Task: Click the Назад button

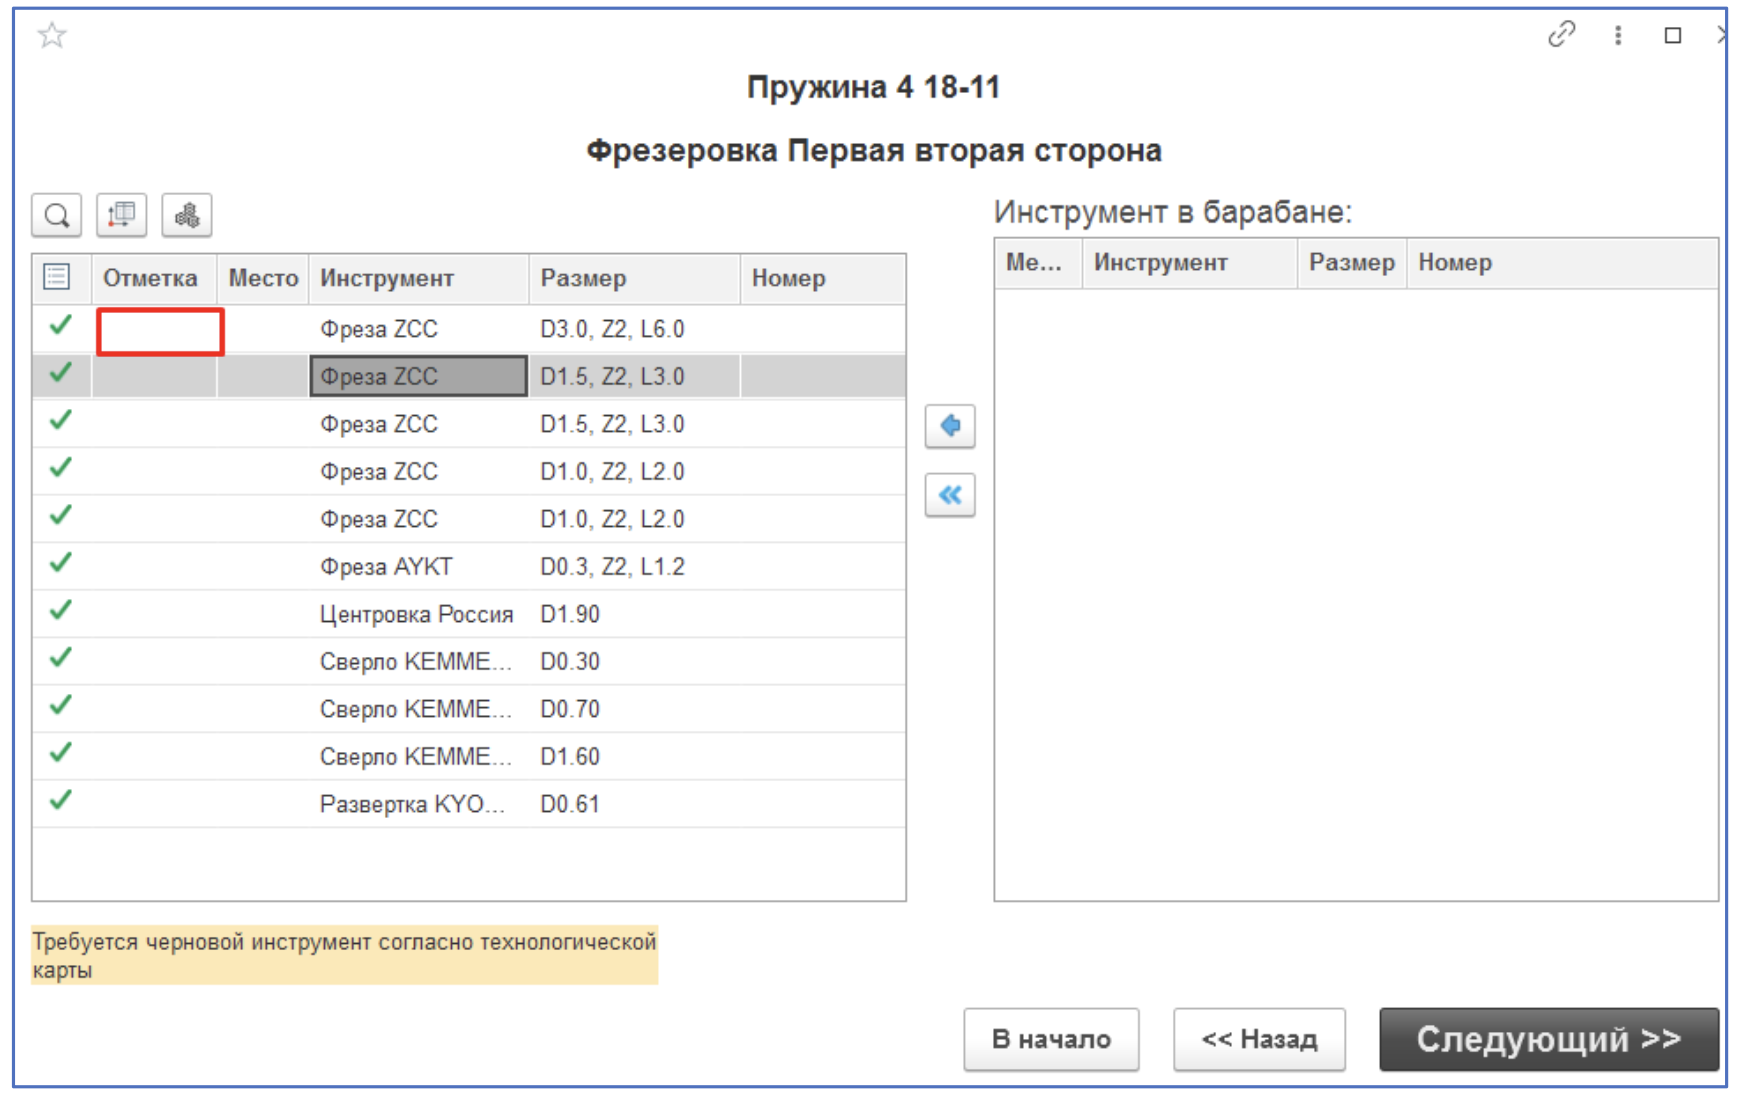Action: coord(1259,1039)
